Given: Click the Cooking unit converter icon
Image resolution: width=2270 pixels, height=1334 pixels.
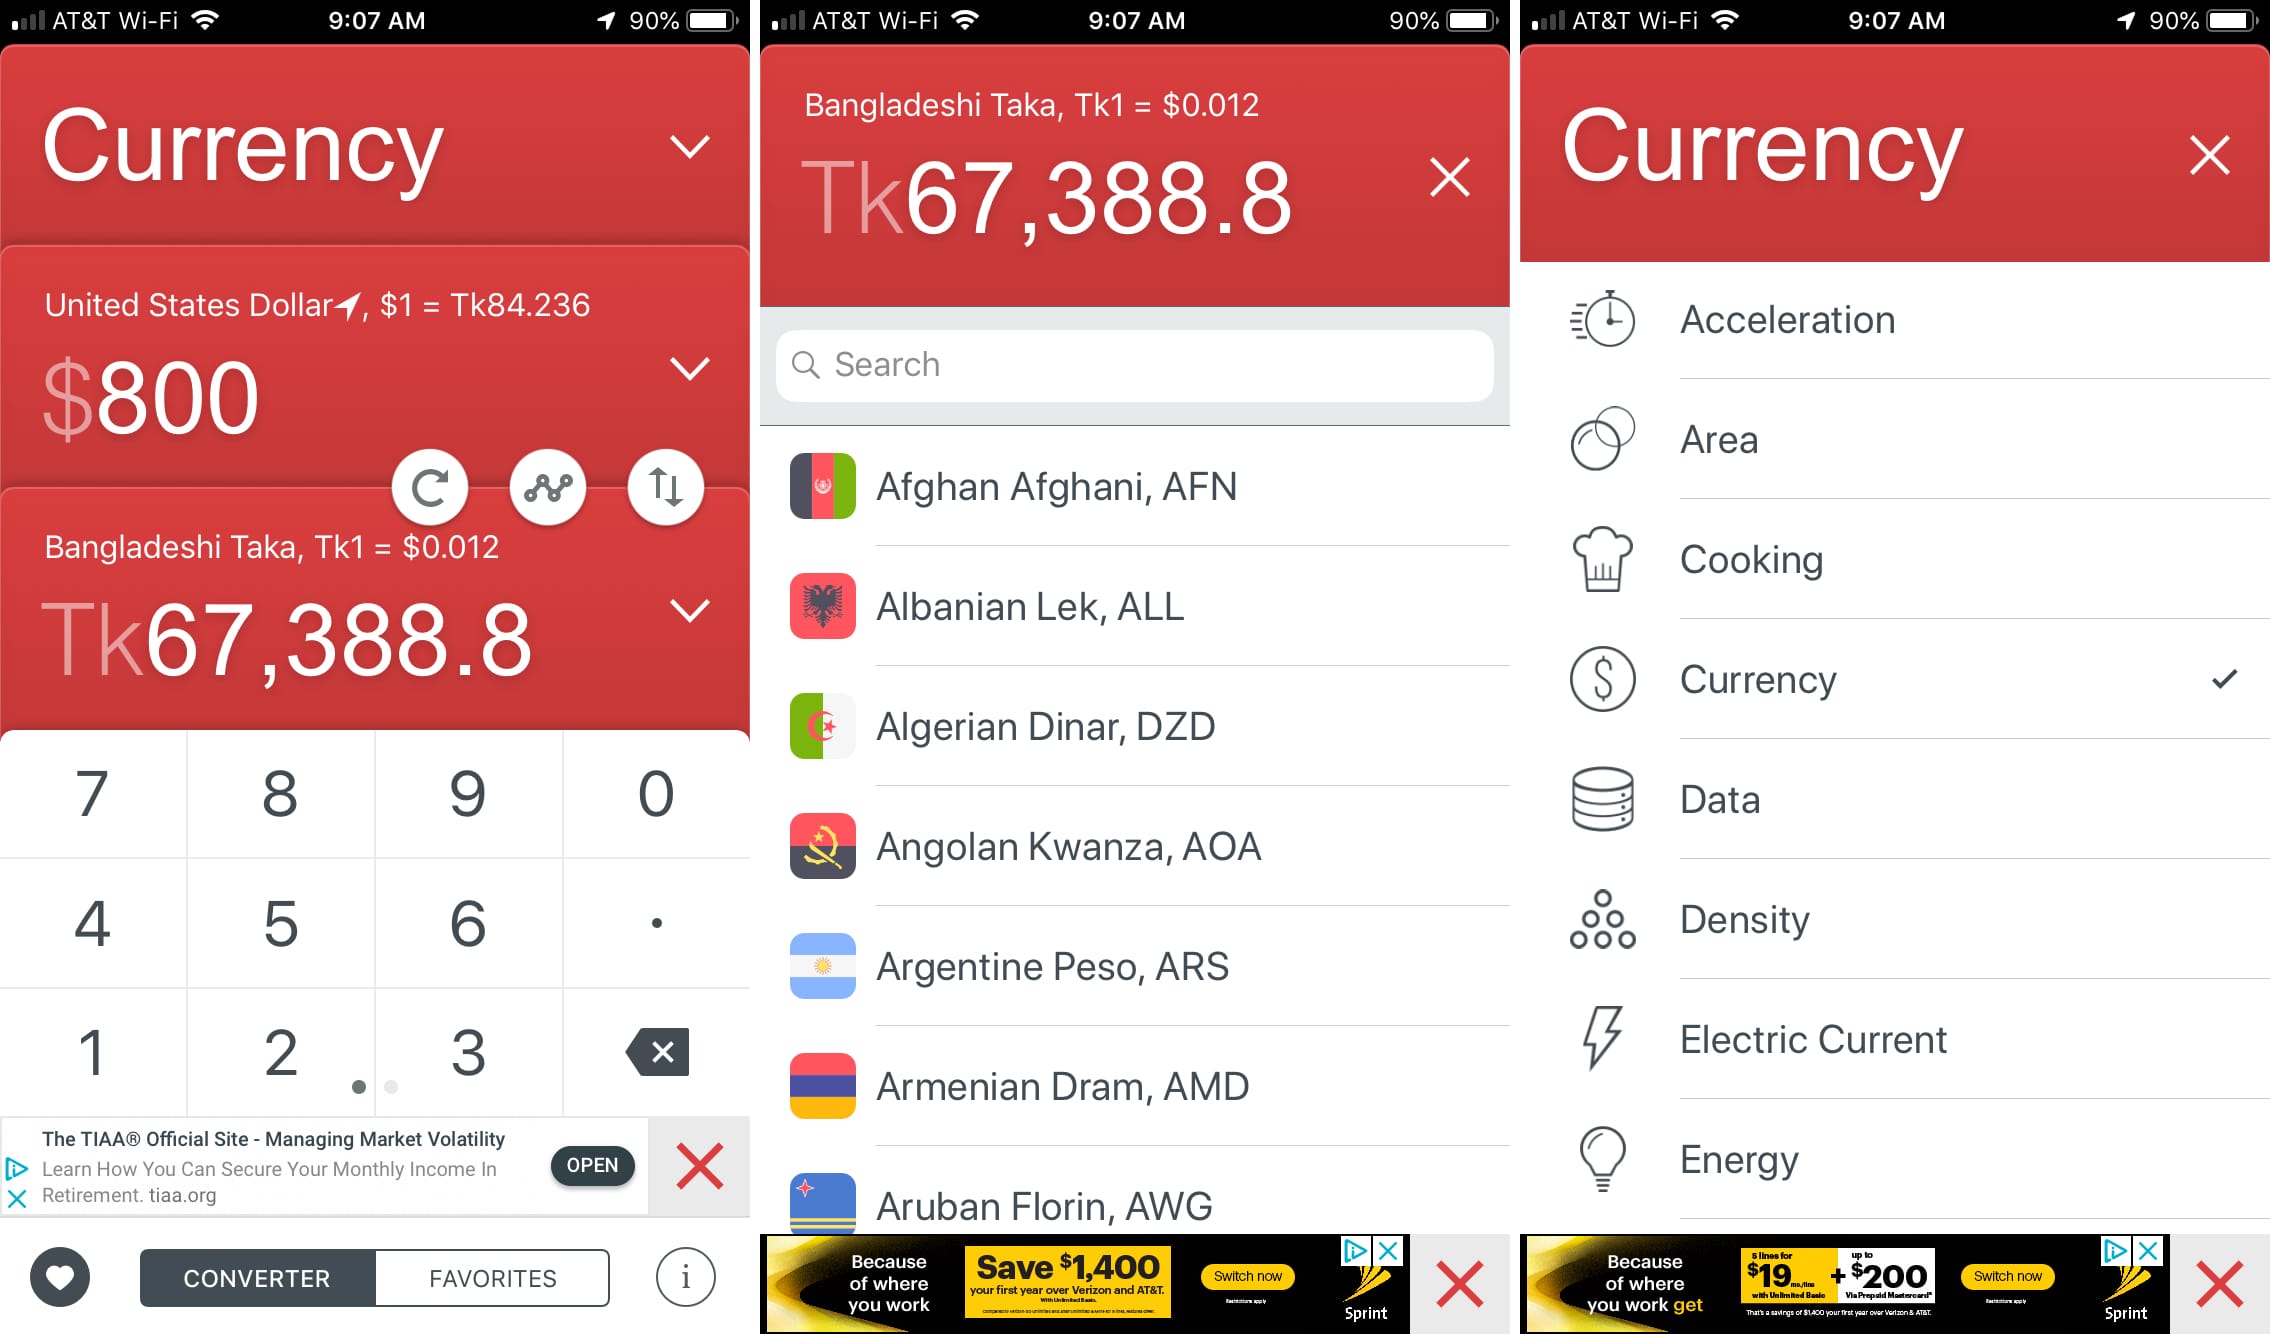Looking at the screenshot, I should click(x=1602, y=559).
